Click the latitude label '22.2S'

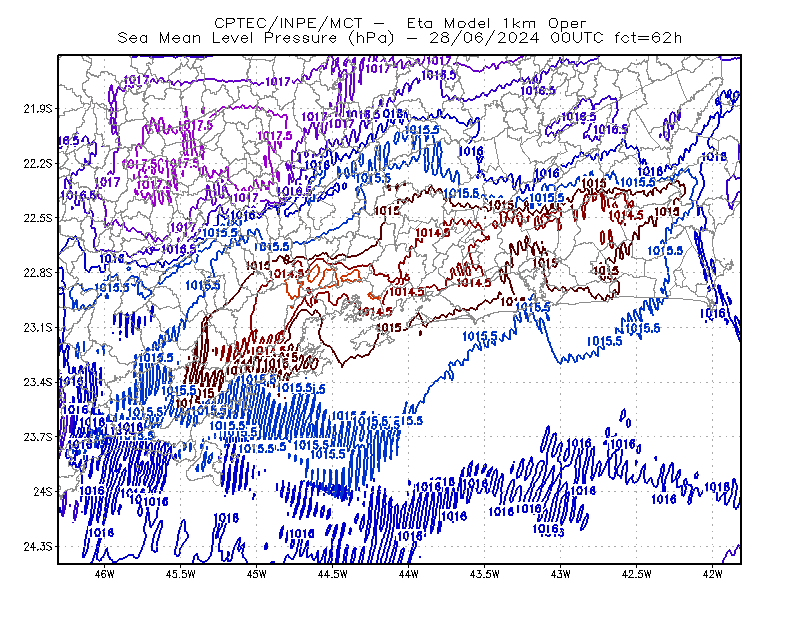pyautogui.click(x=38, y=163)
